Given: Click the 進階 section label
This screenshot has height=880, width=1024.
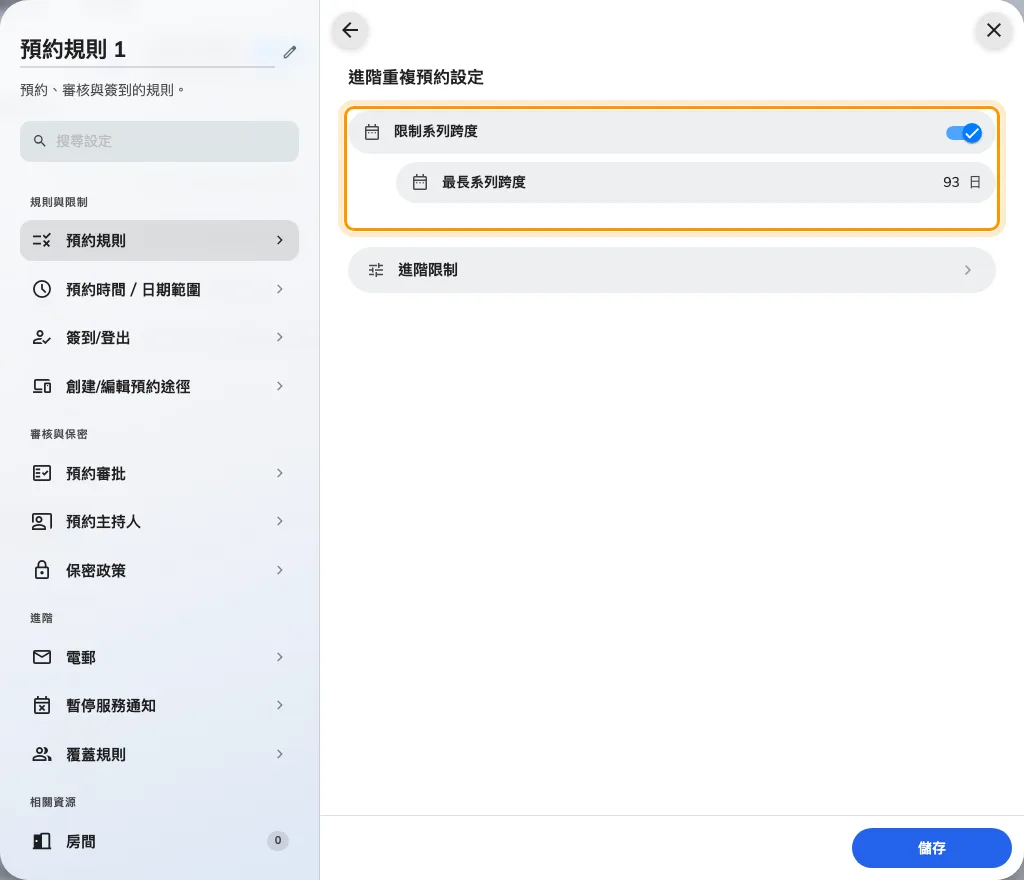Looking at the screenshot, I should (x=41, y=618).
